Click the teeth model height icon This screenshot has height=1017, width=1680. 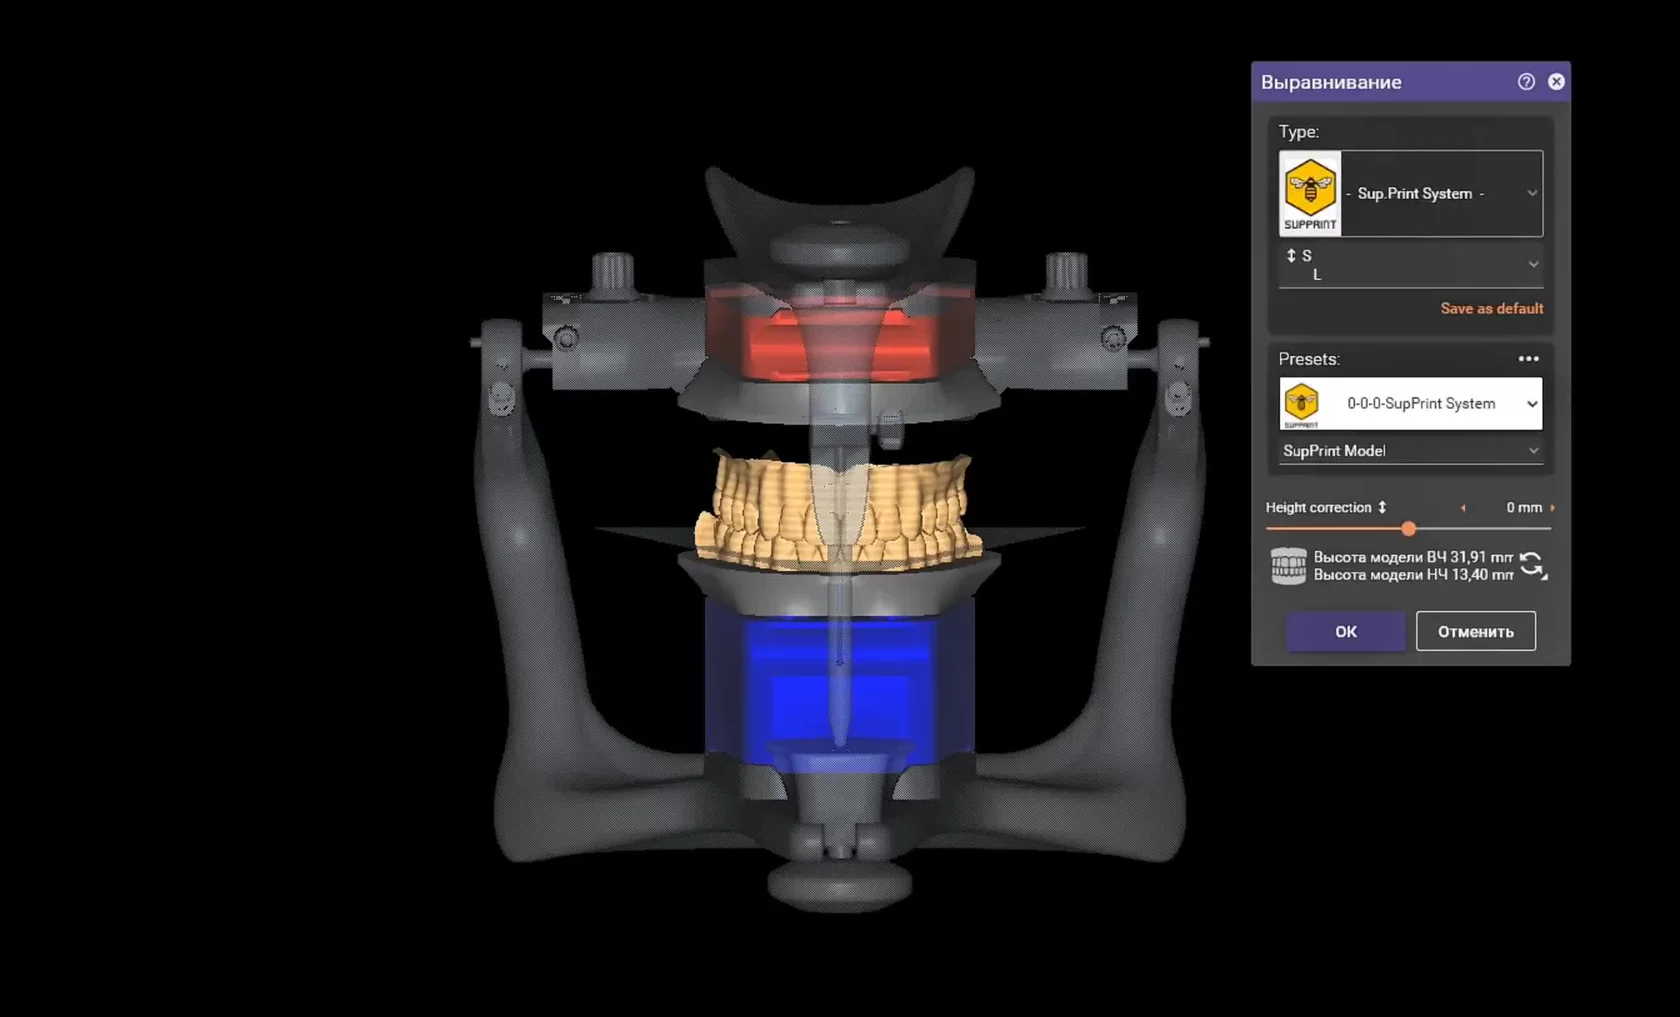[1288, 566]
